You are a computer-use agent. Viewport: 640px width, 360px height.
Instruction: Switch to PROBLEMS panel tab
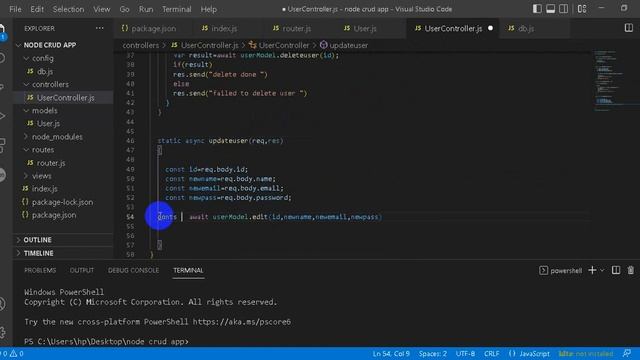40,270
